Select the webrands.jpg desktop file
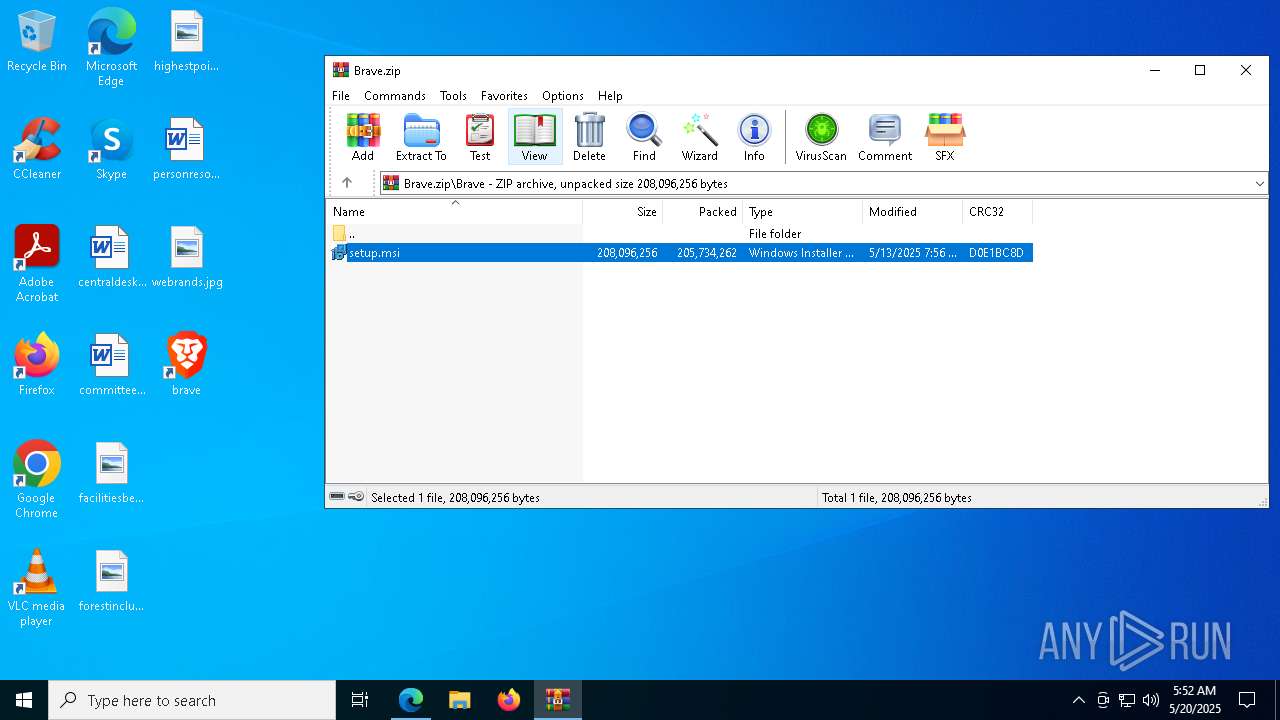The image size is (1280, 720). click(187, 258)
